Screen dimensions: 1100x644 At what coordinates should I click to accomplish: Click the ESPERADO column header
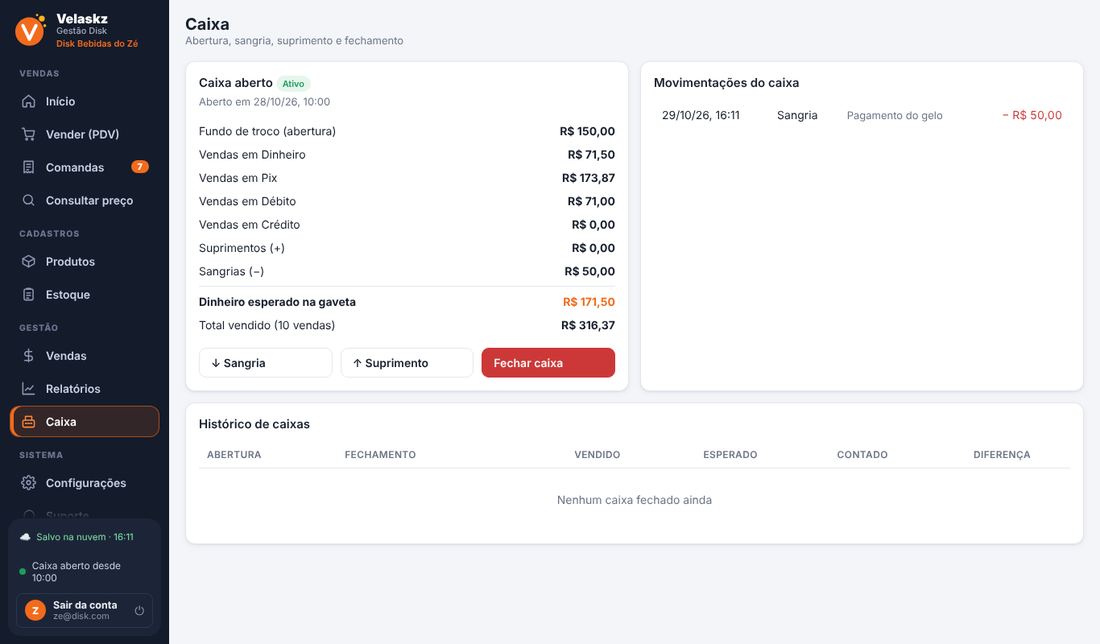[x=730, y=455]
